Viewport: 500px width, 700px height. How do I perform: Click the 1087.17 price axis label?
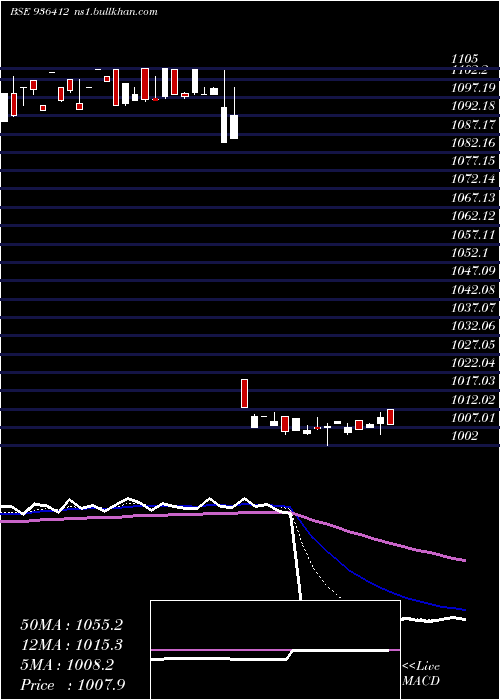pos(473,124)
